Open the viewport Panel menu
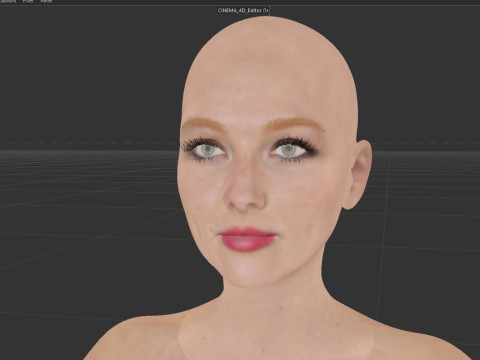480x360 pixels. pos(46,1)
